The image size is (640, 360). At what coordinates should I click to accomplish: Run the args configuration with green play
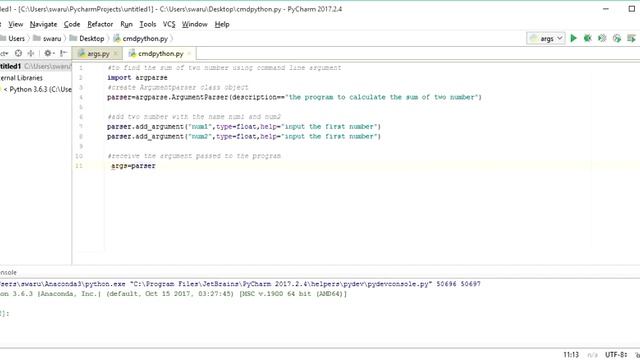click(x=573, y=38)
